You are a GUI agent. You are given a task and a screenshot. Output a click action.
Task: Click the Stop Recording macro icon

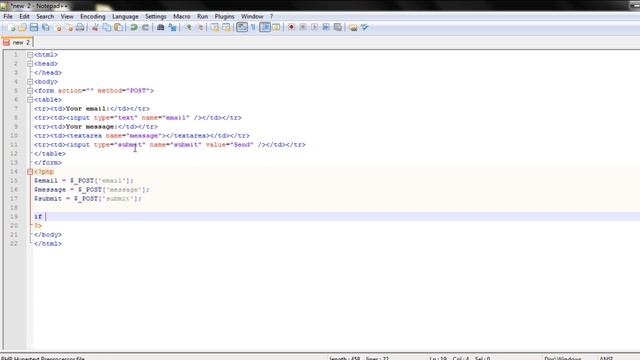click(x=303, y=27)
